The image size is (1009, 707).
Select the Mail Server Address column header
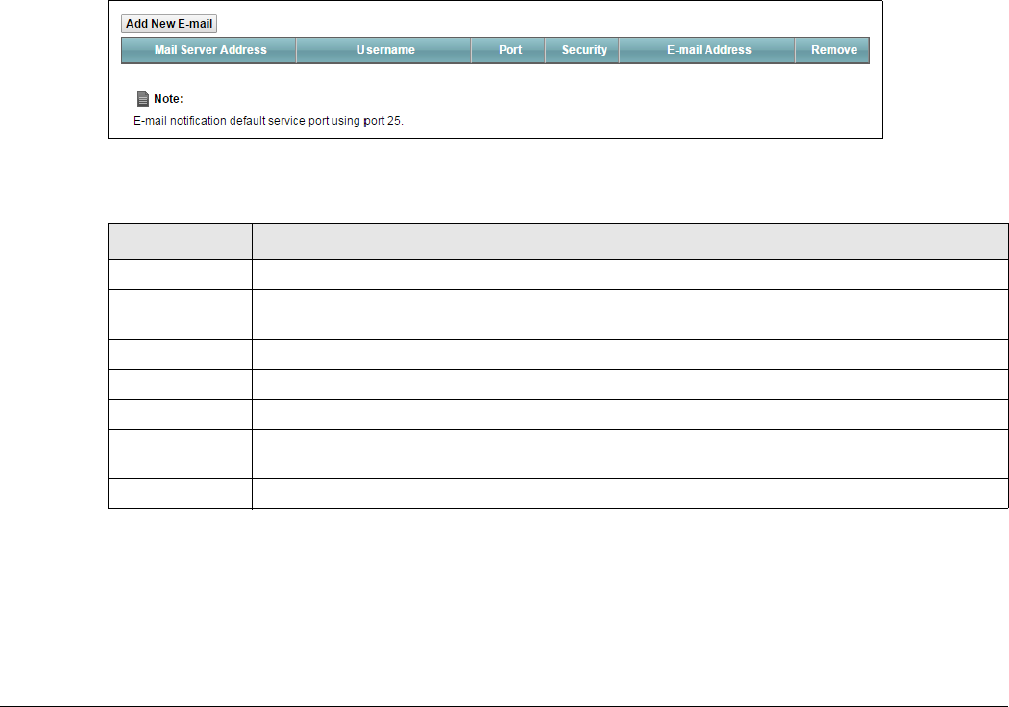pyautogui.click(x=209, y=50)
